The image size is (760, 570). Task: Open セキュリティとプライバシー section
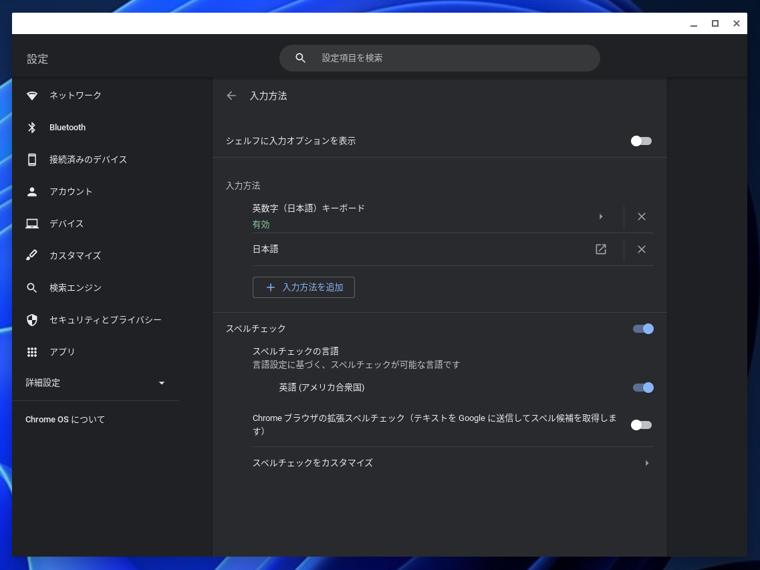coord(105,320)
